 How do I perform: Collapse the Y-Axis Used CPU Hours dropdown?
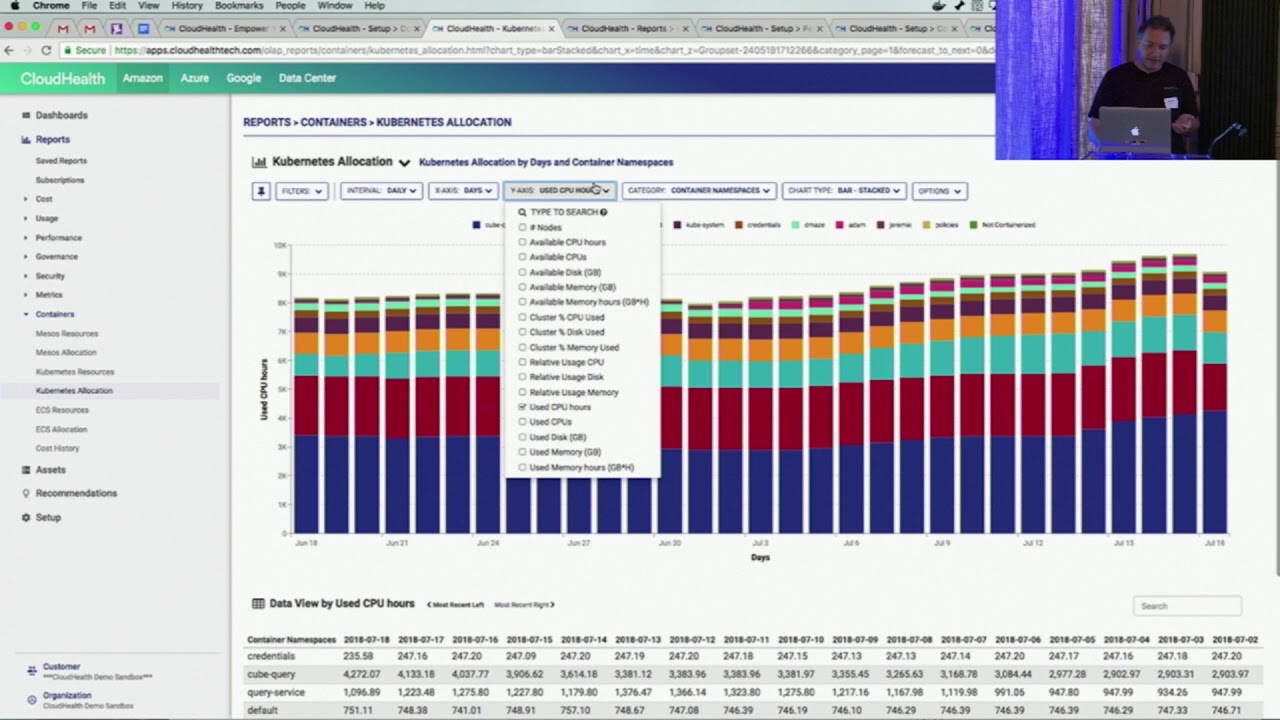[x=560, y=191]
